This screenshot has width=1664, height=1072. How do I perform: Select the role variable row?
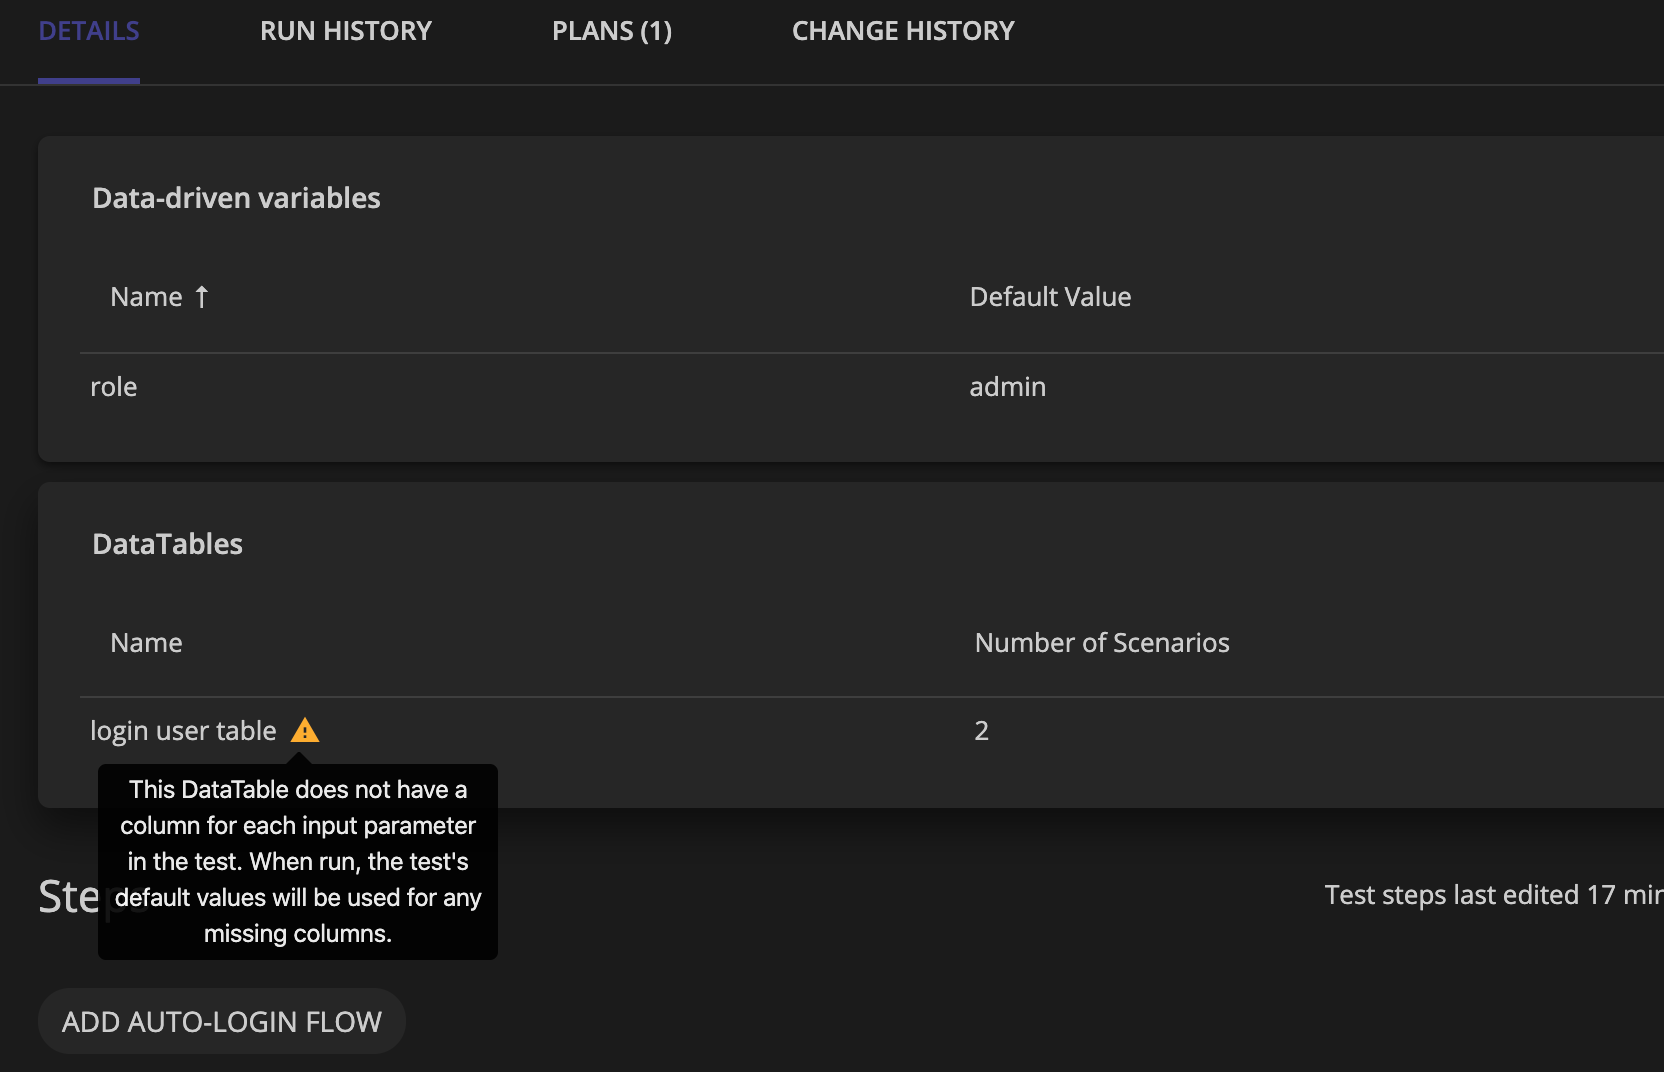pyautogui.click(x=114, y=387)
